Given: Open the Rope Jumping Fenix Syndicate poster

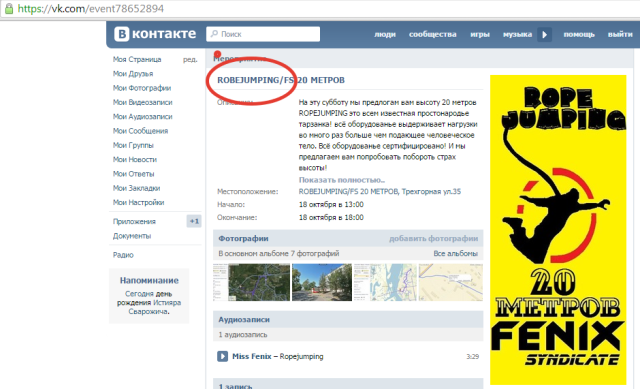Looking at the screenshot, I should (558, 229).
